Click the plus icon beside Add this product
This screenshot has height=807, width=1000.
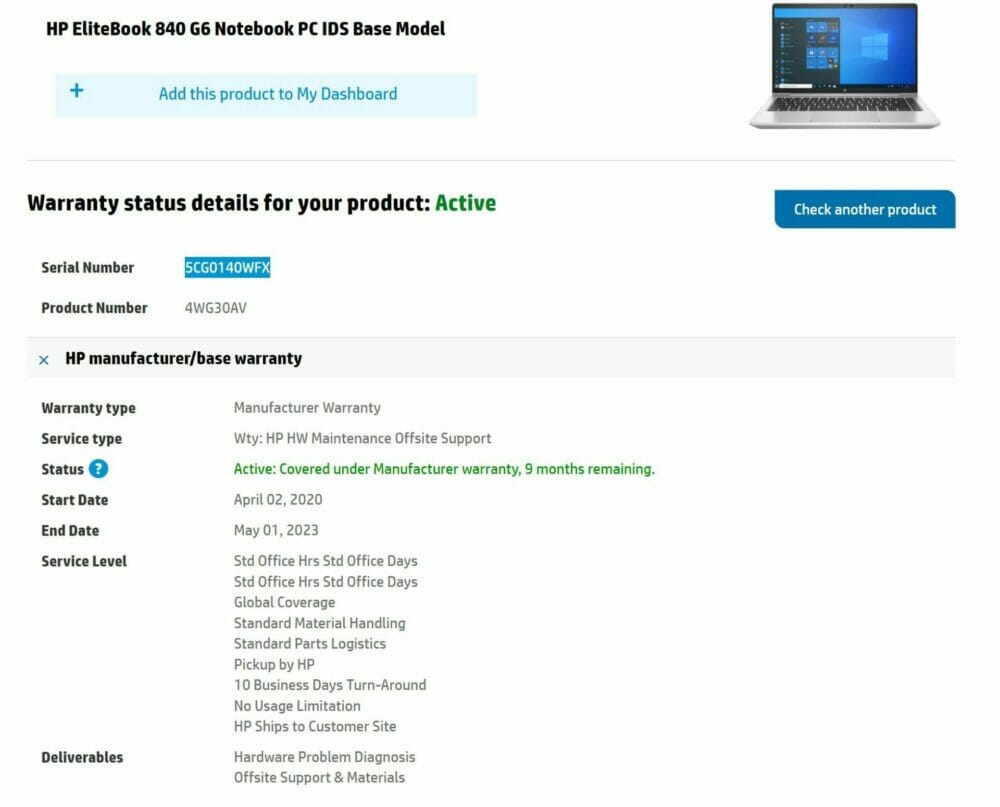click(x=77, y=91)
